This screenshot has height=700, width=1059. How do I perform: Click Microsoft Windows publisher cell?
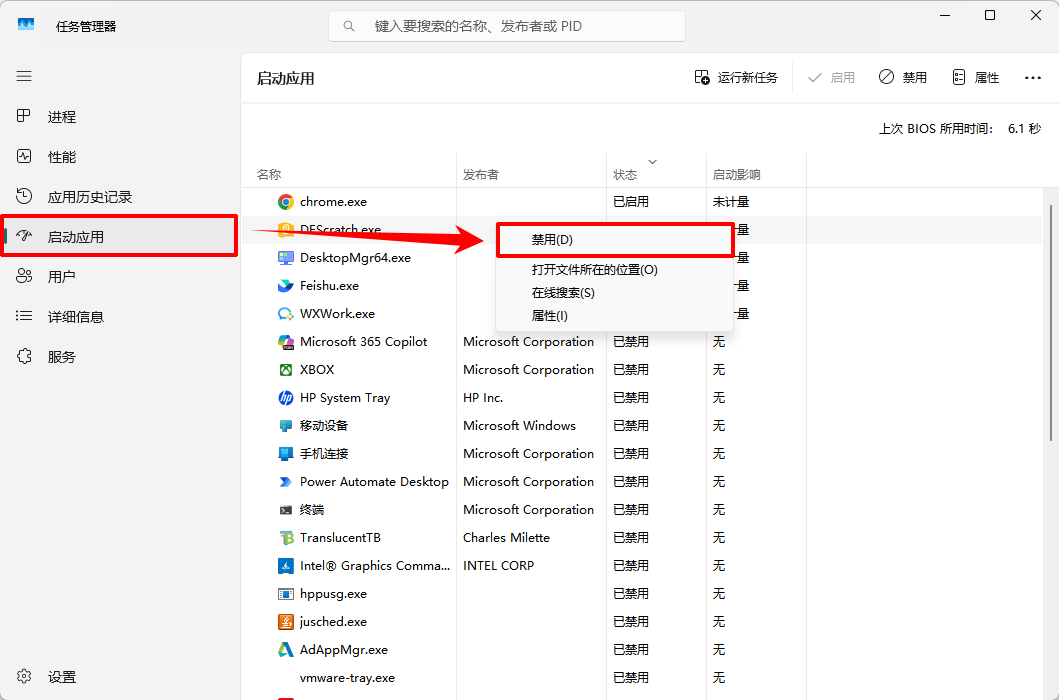pyautogui.click(x=519, y=426)
